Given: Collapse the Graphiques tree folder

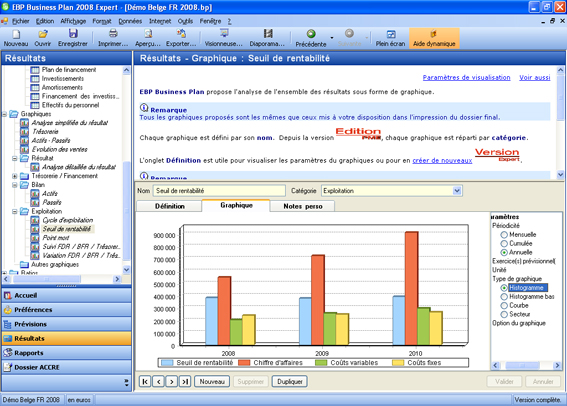Looking at the screenshot, I should 4,114.
